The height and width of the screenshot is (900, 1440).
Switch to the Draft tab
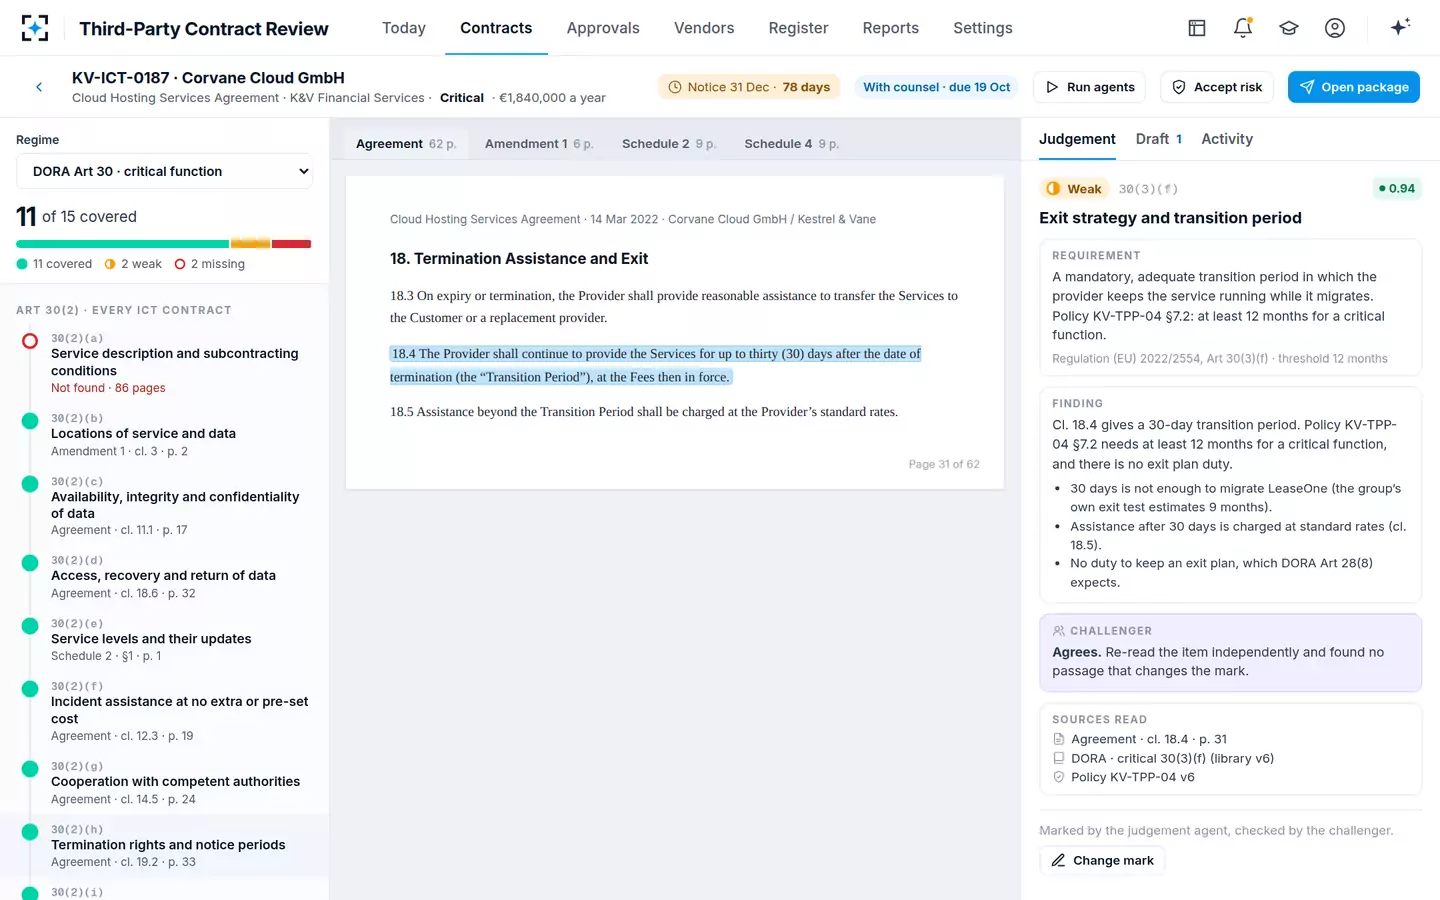(1159, 139)
